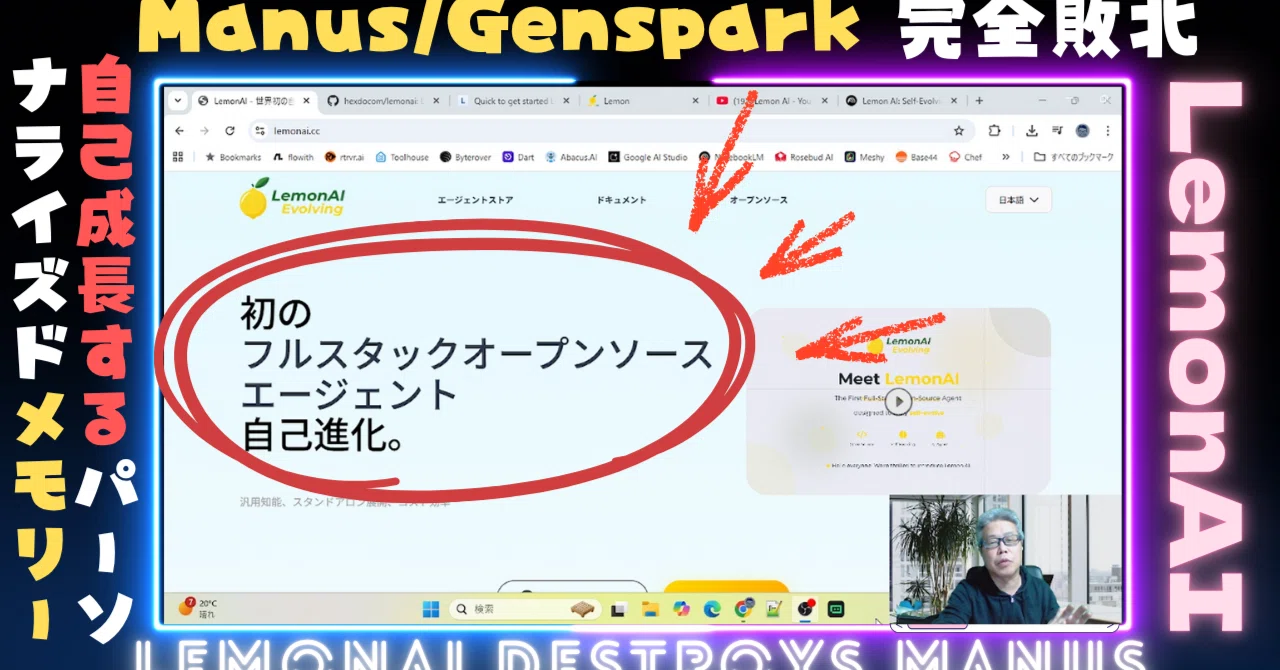This screenshot has height=670, width=1280.
Task: Switch to the Lemon AI: Self-Evolving tab
Action: point(900,101)
